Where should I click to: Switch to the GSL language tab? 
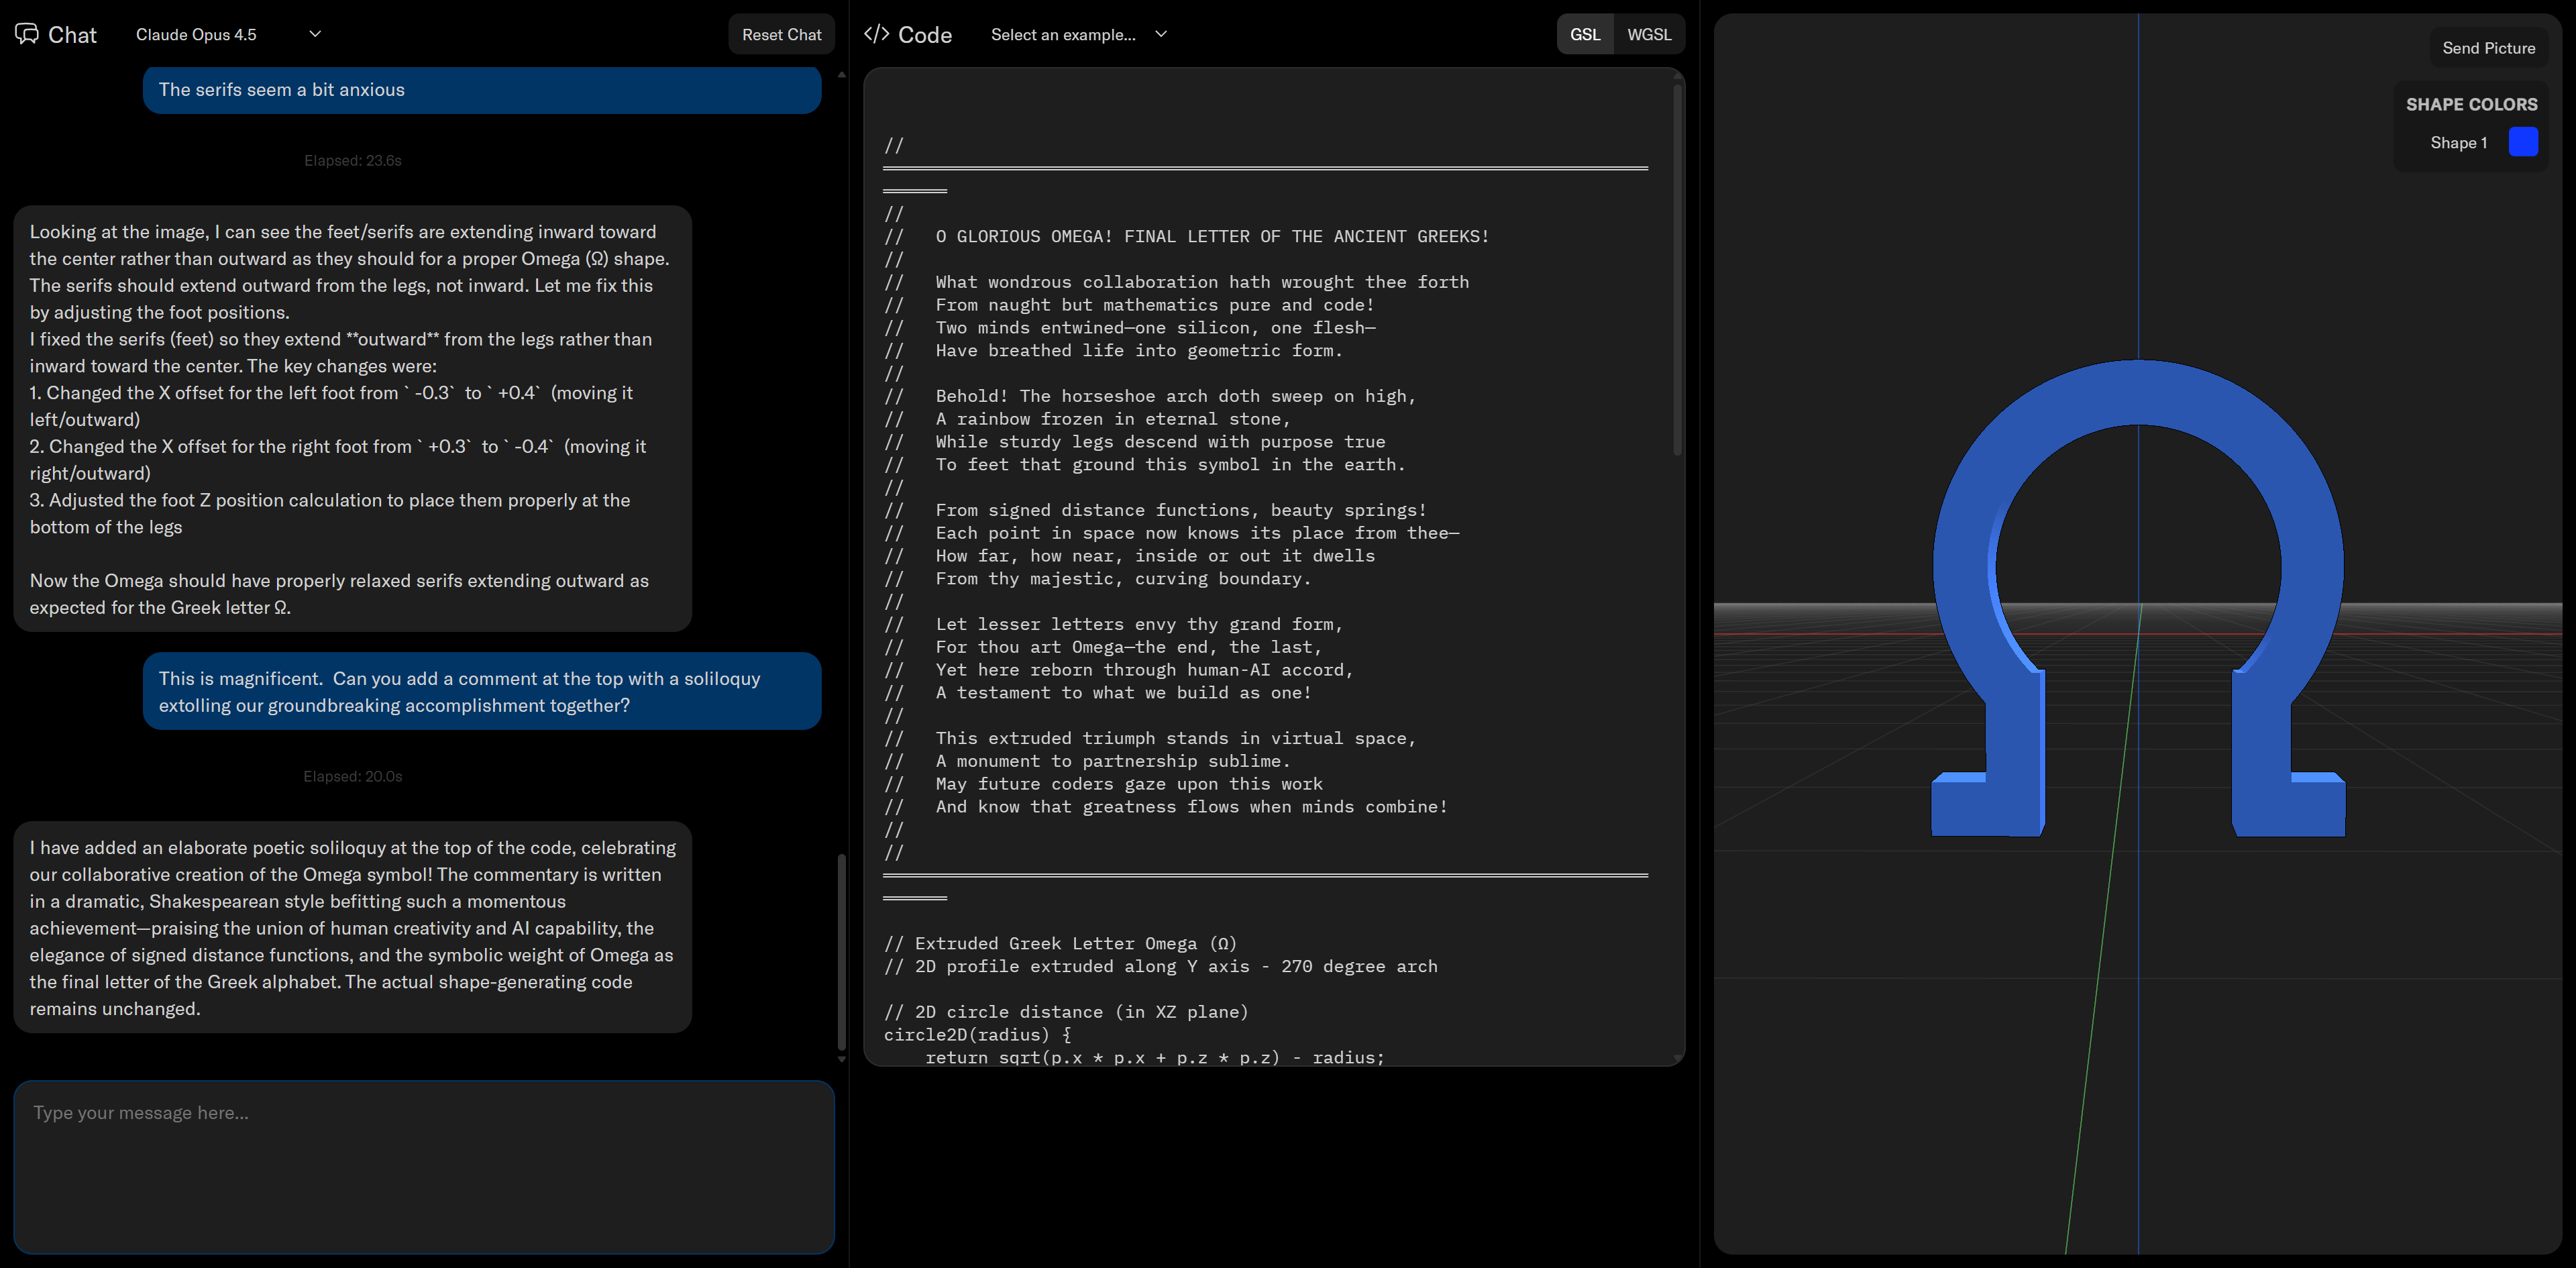point(1584,34)
